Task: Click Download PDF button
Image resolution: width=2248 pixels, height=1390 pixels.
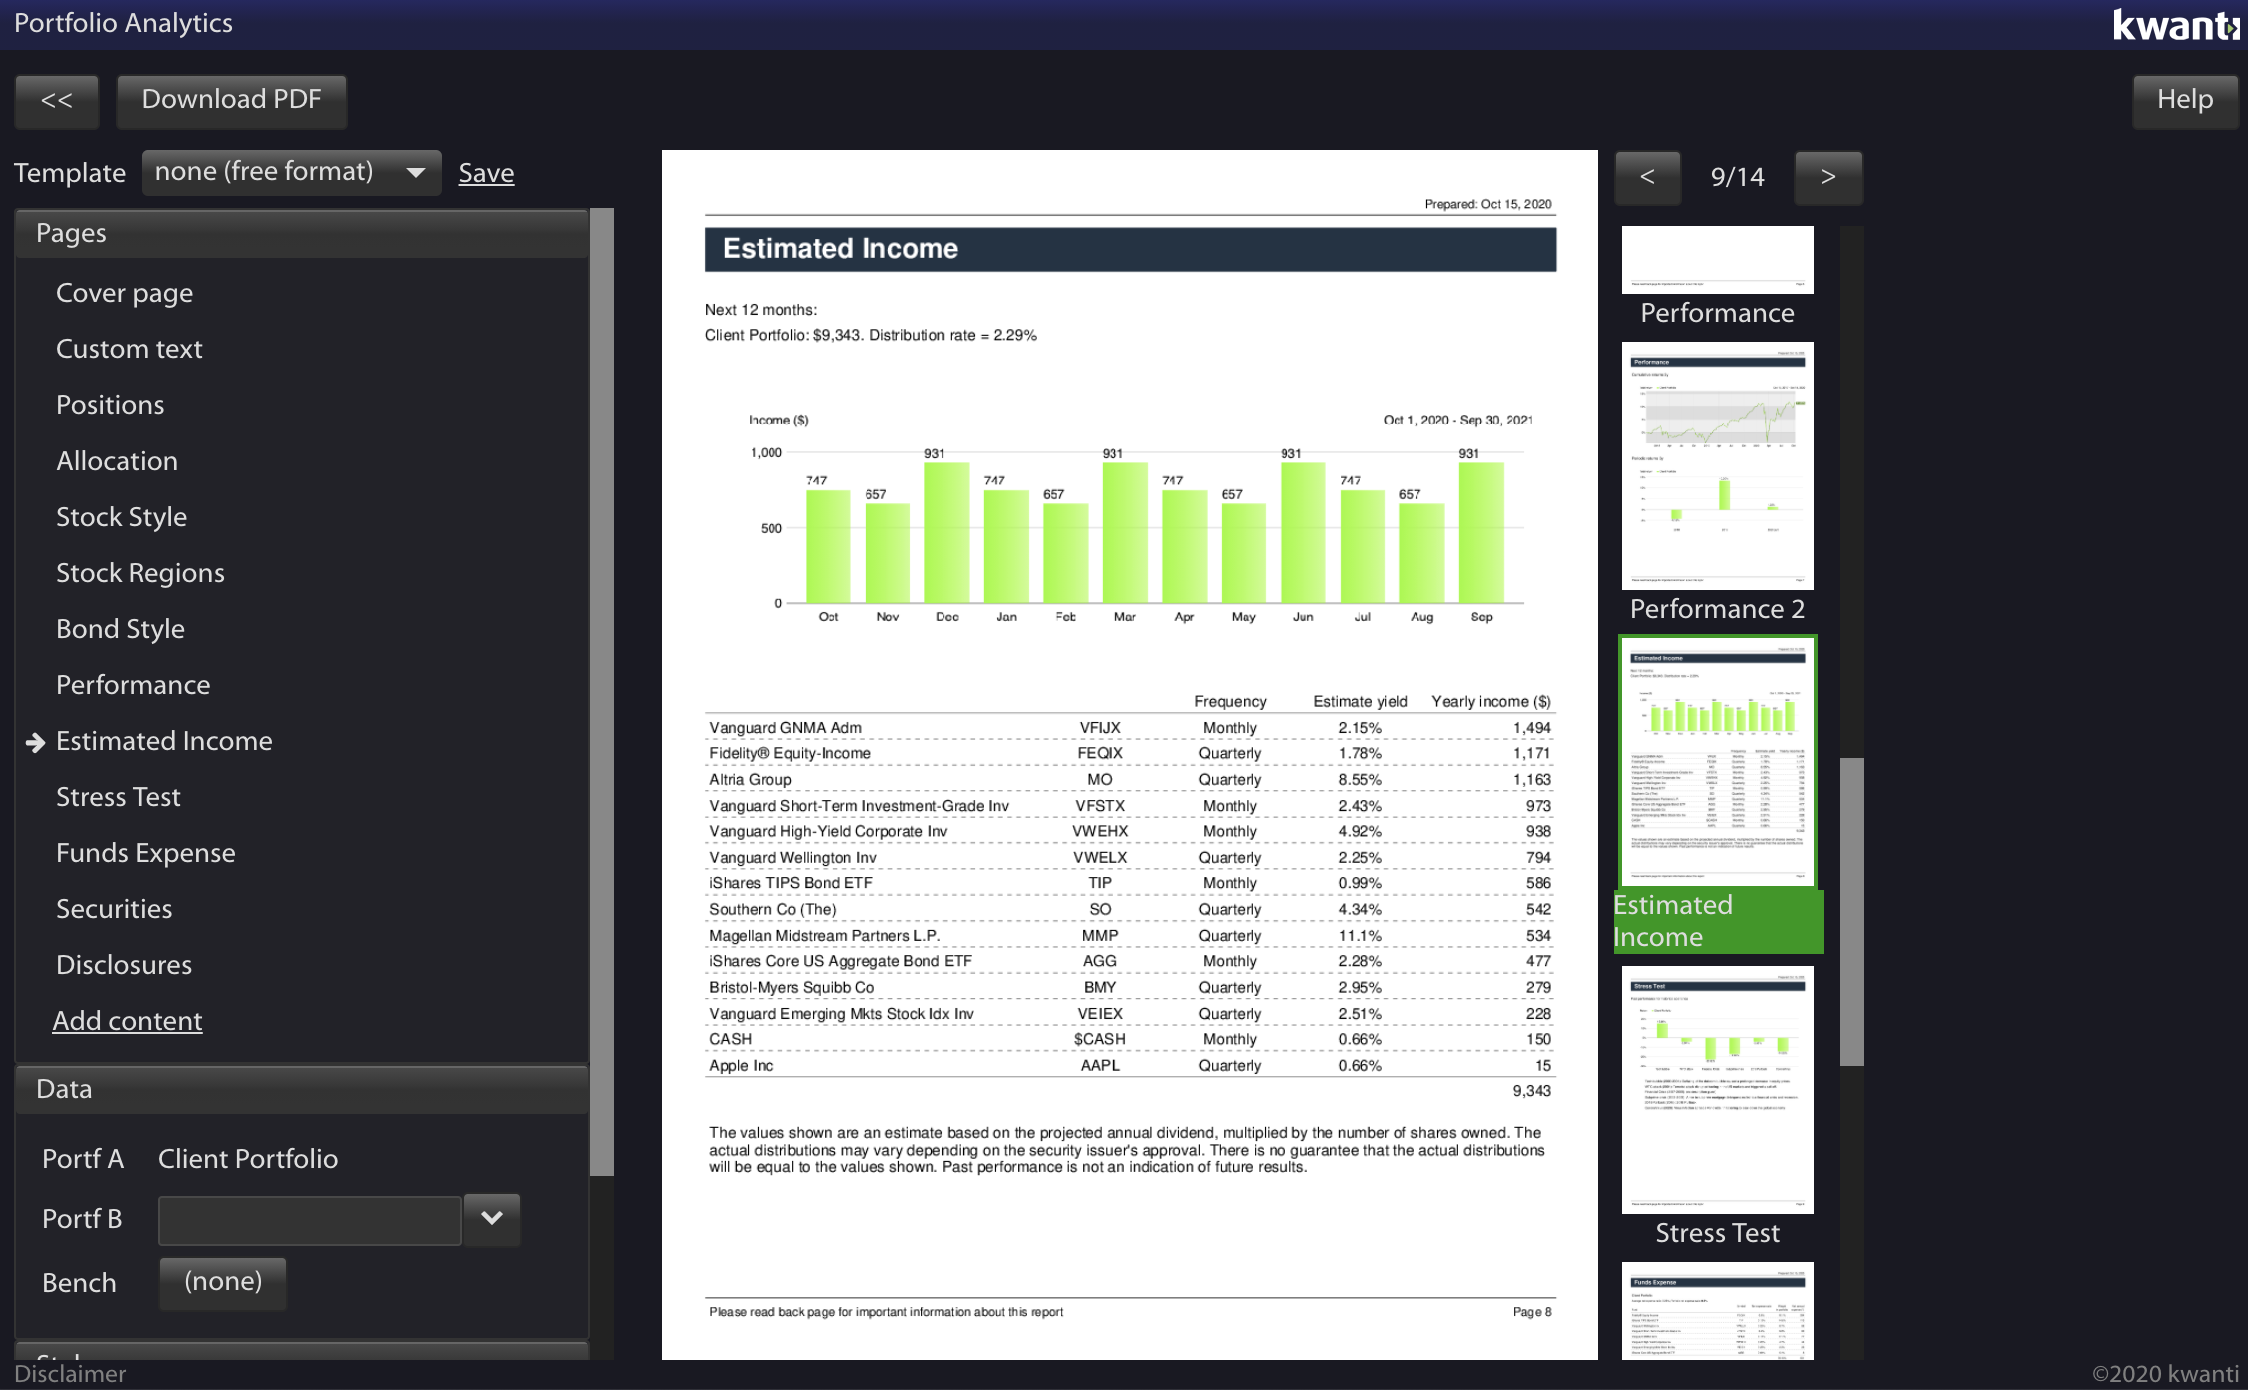Action: click(x=231, y=101)
